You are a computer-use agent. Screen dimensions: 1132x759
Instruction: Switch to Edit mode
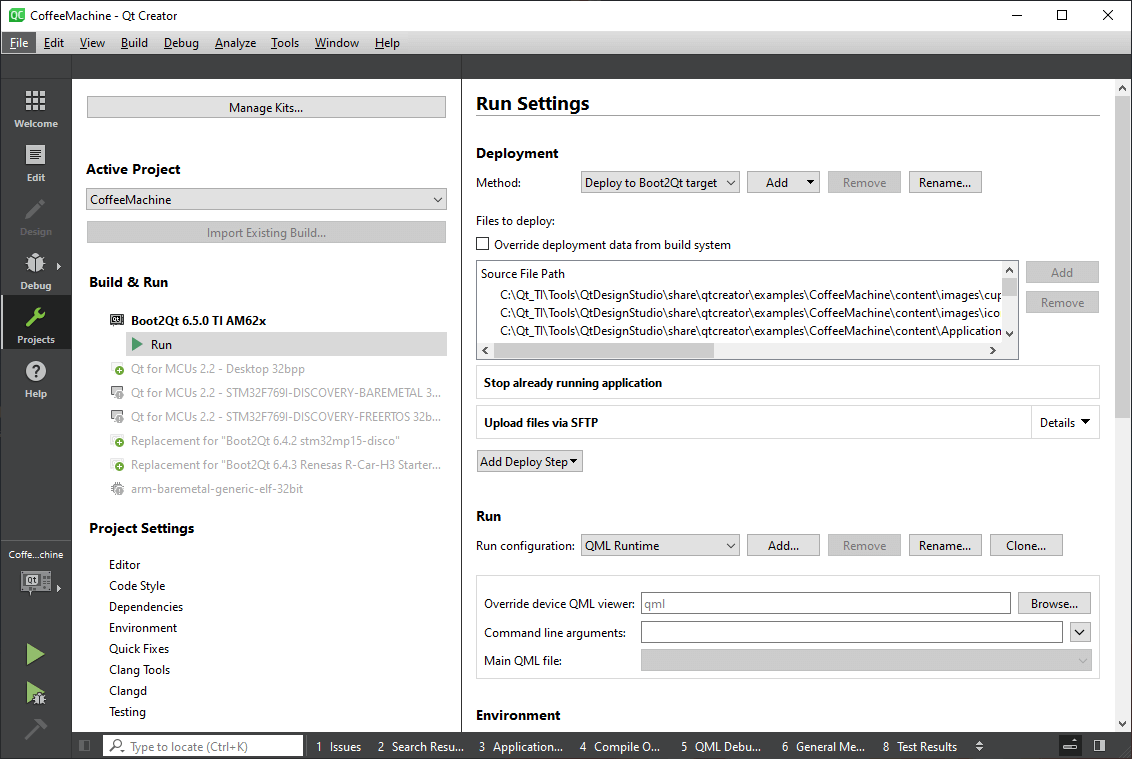click(35, 163)
